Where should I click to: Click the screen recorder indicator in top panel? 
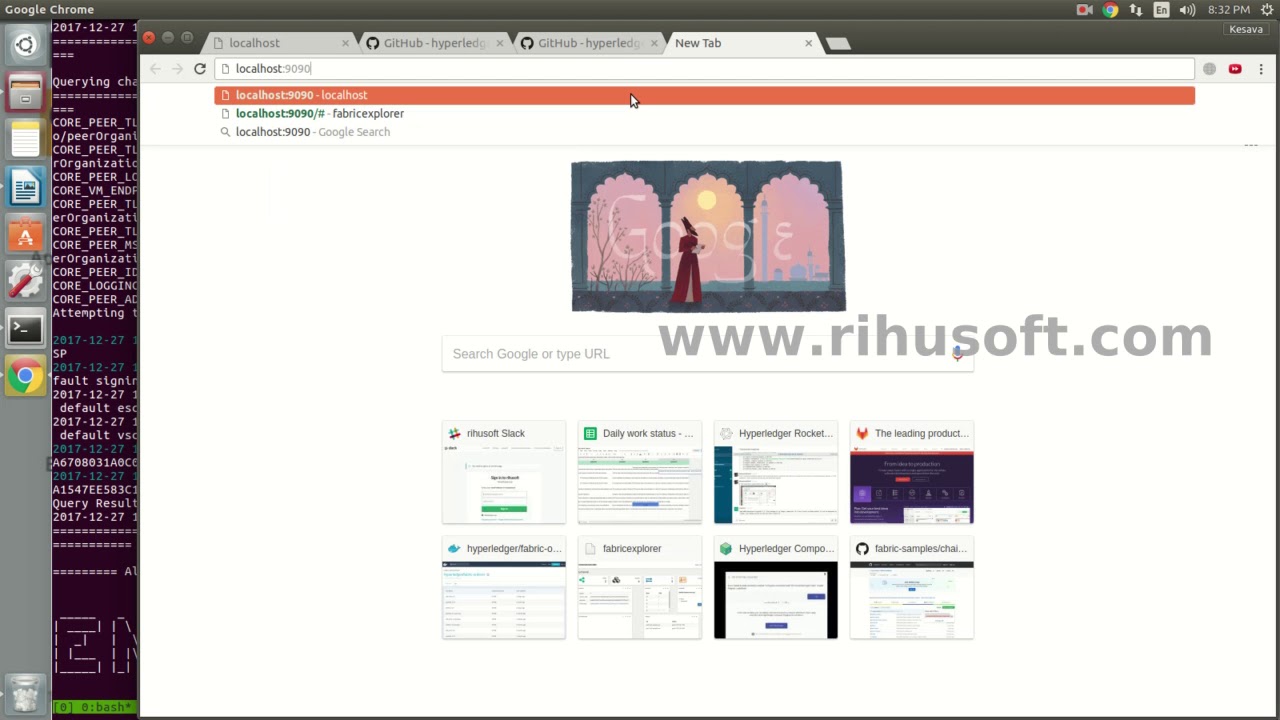coord(1085,10)
